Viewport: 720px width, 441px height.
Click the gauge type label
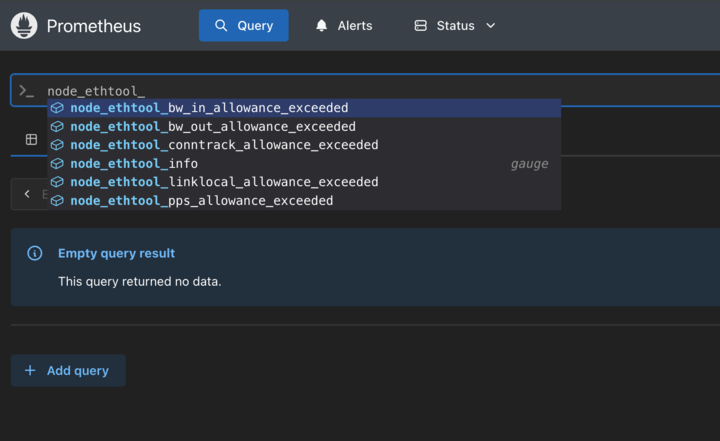point(529,164)
